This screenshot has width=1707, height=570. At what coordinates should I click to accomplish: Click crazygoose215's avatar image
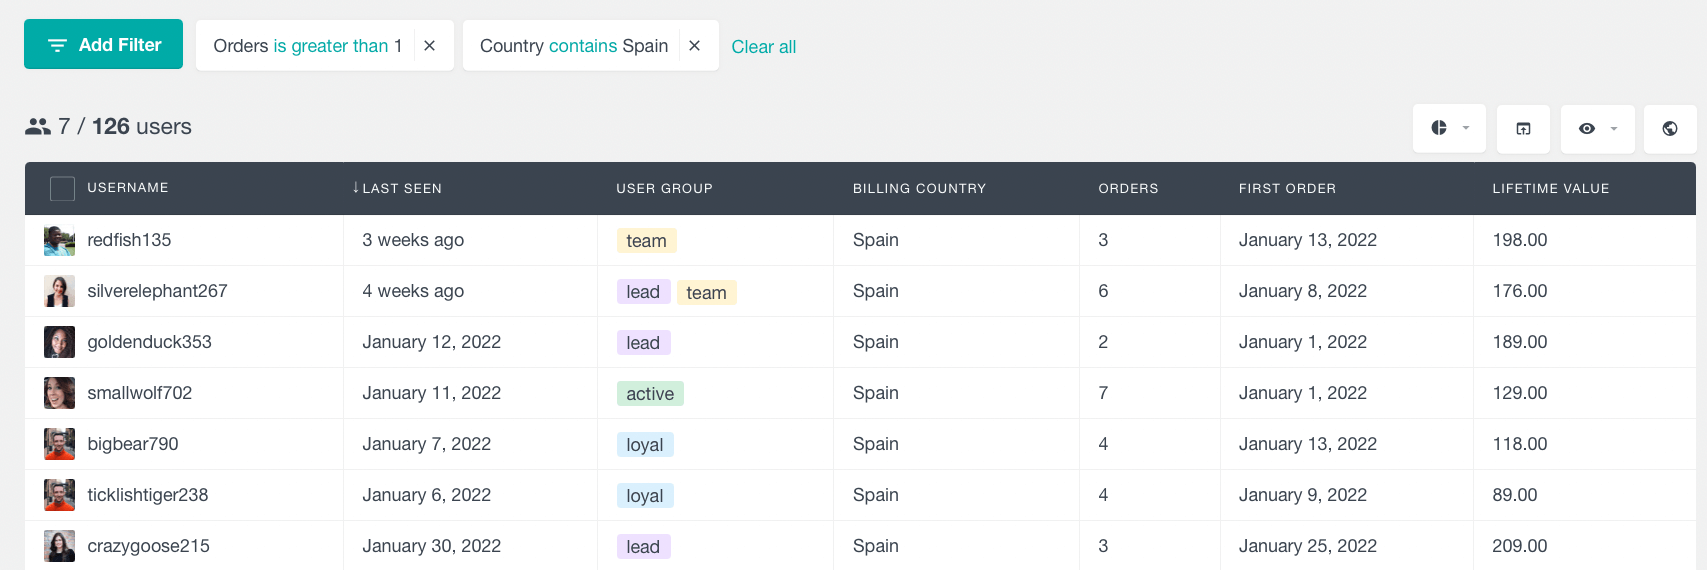point(60,546)
